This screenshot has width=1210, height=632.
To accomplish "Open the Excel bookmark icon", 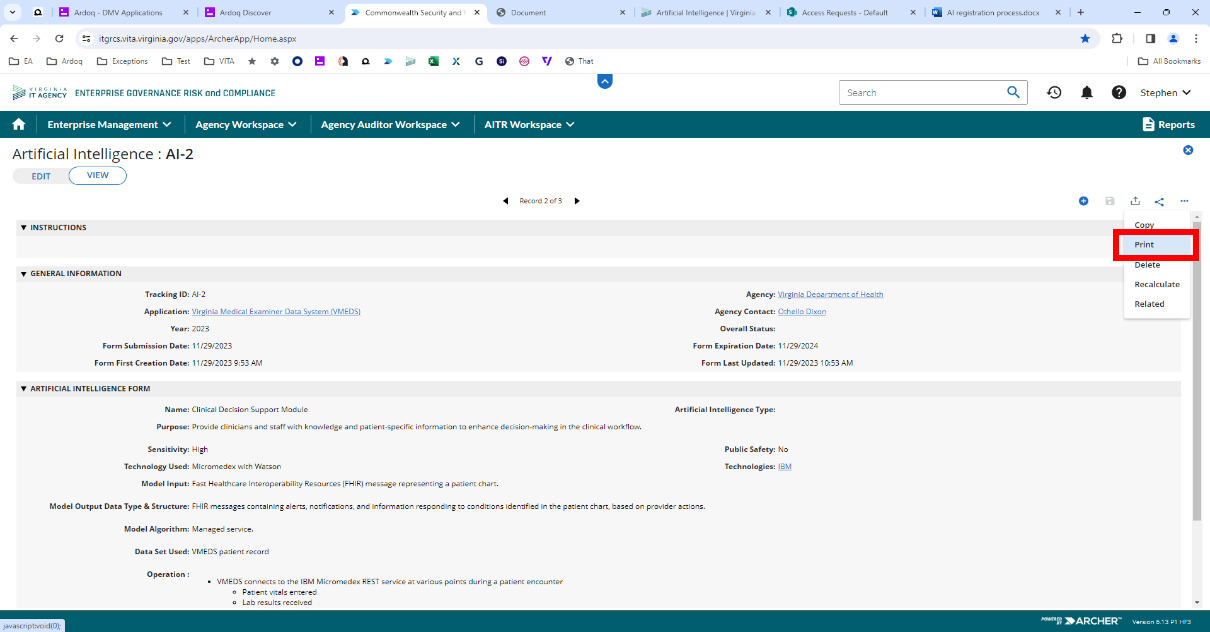I will coord(434,61).
